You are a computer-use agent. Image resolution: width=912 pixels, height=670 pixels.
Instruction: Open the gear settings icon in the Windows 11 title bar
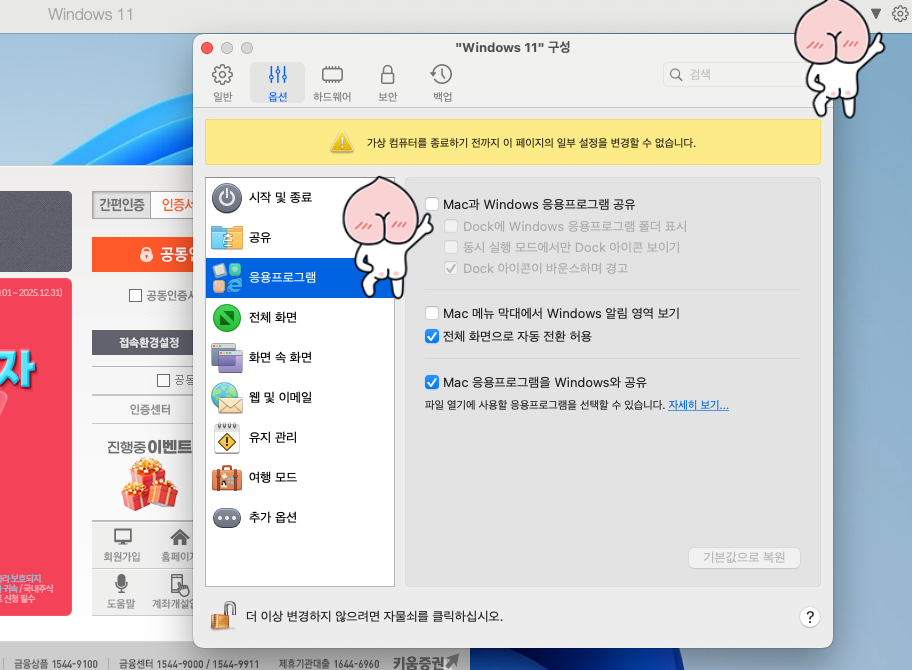coord(900,13)
